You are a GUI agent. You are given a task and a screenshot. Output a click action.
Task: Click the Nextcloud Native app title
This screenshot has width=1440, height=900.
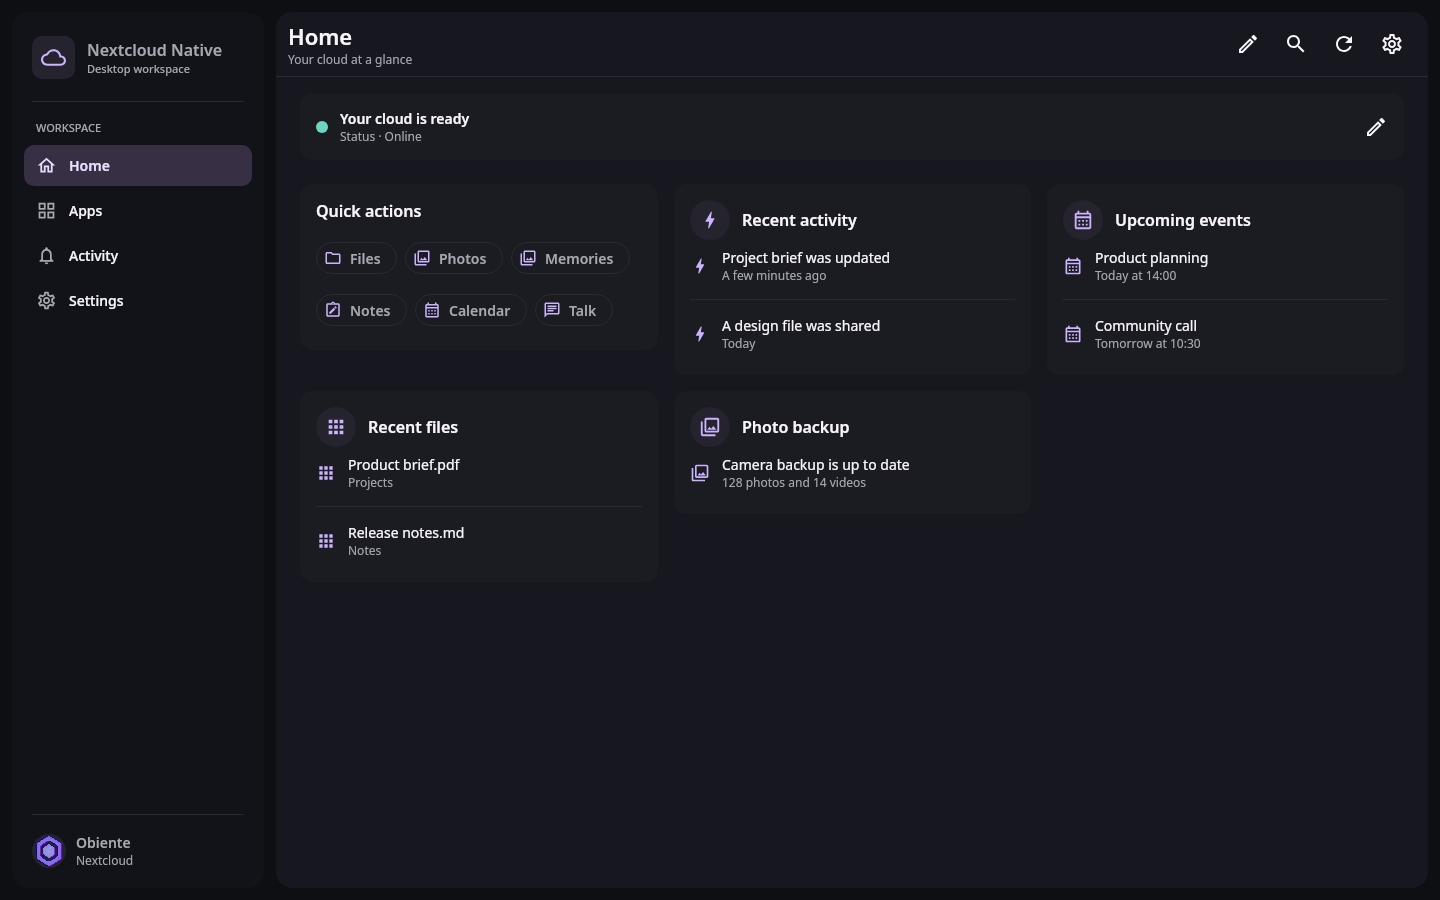click(154, 50)
